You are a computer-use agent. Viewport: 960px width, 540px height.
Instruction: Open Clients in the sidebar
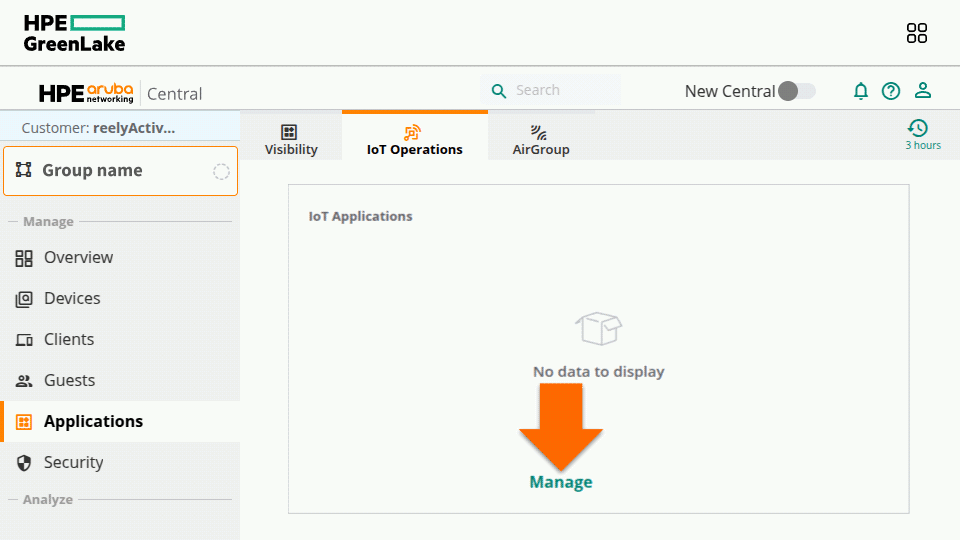coord(120,340)
